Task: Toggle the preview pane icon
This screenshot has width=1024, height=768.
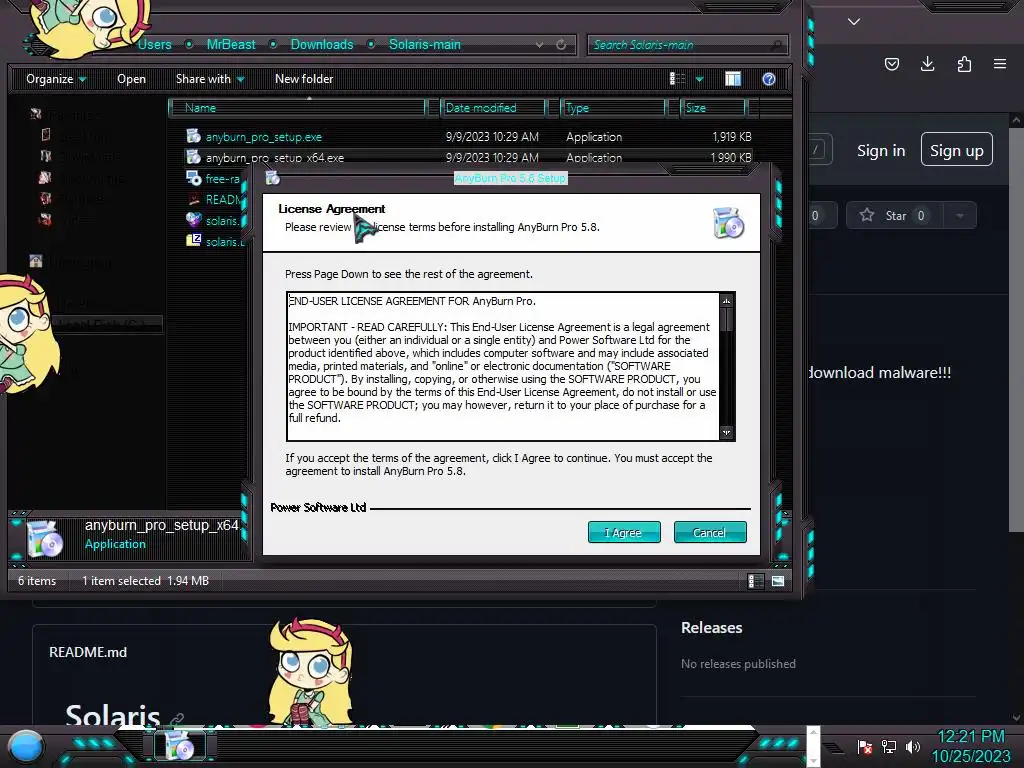Action: [733, 79]
